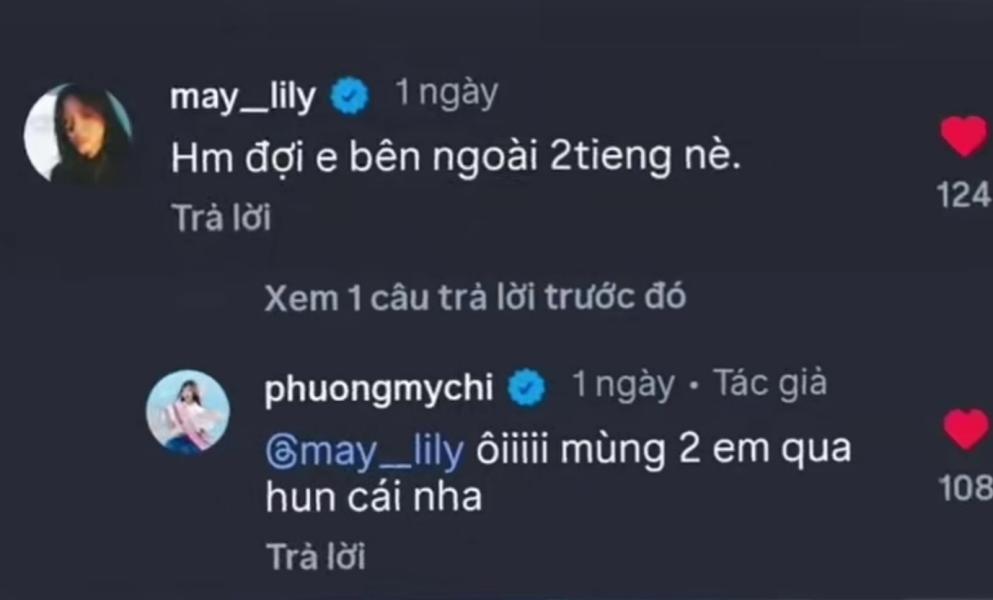Click the "1 ngày" timestamp on may__lily's comment

pos(446,94)
